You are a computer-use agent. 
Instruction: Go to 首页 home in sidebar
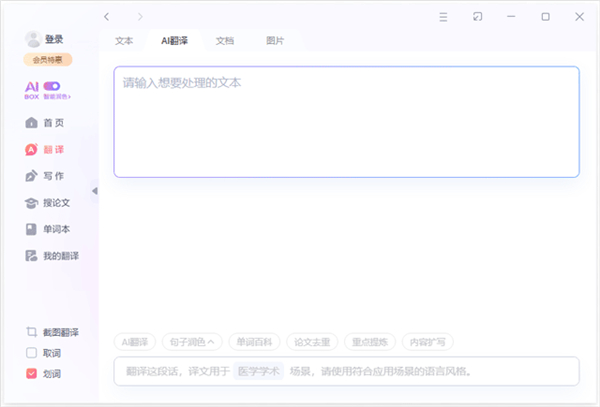coord(44,123)
